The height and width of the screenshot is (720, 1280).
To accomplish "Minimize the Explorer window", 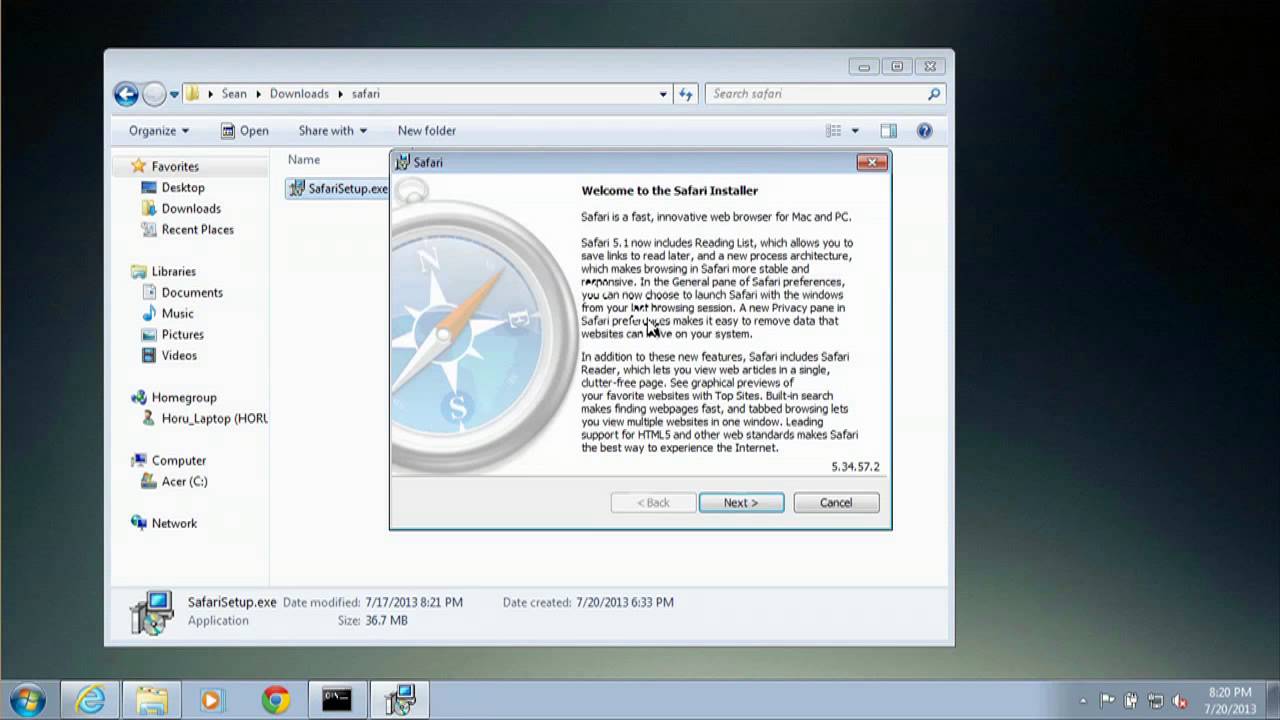I will tap(864, 67).
